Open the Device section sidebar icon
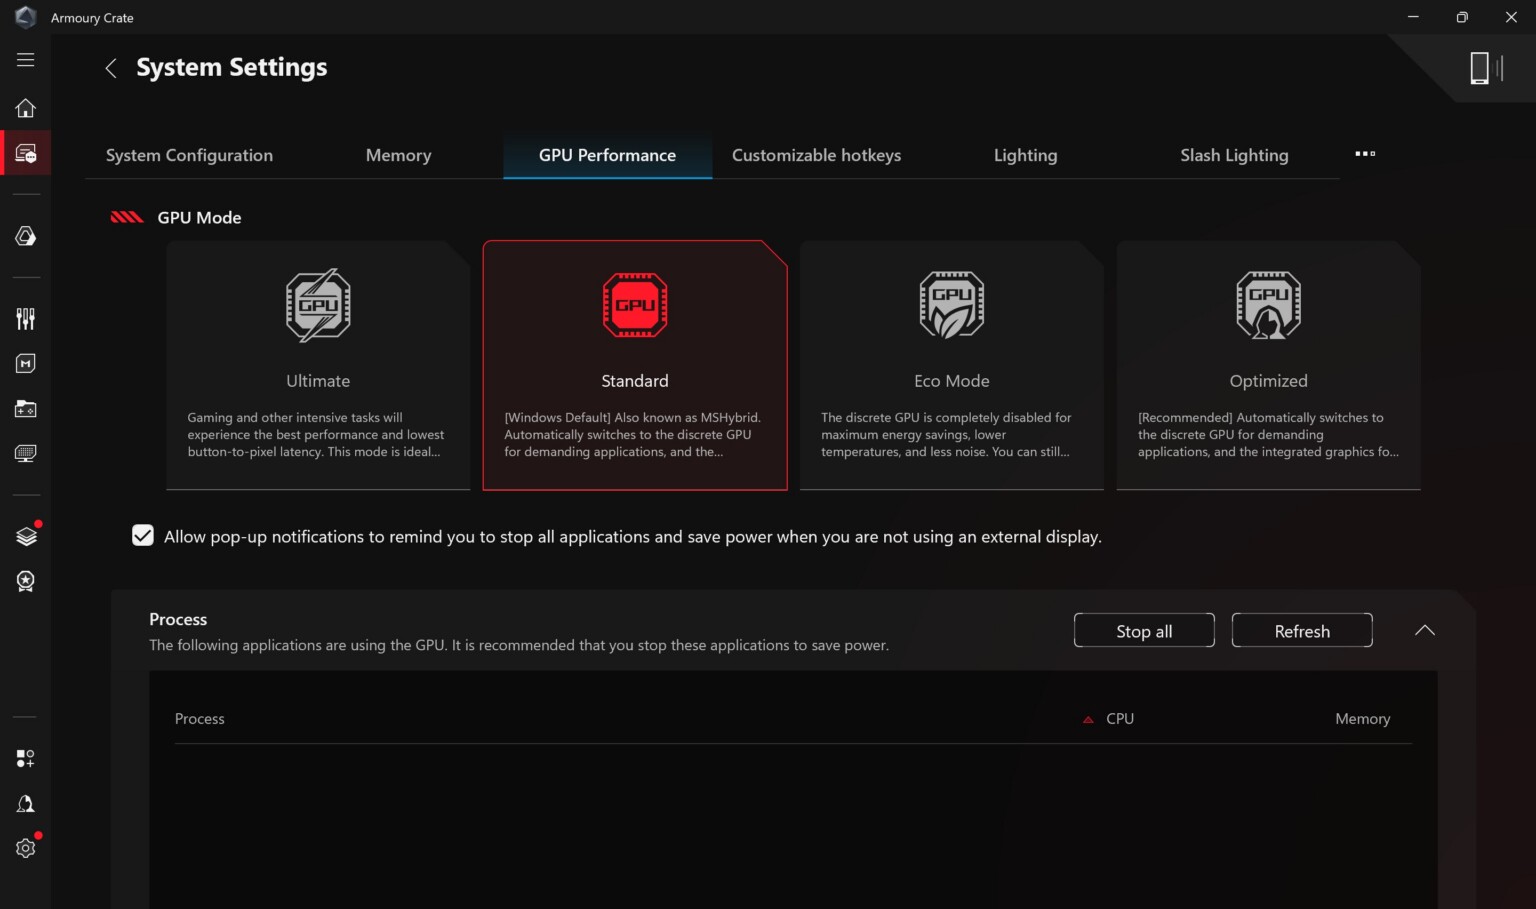 (x=26, y=154)
